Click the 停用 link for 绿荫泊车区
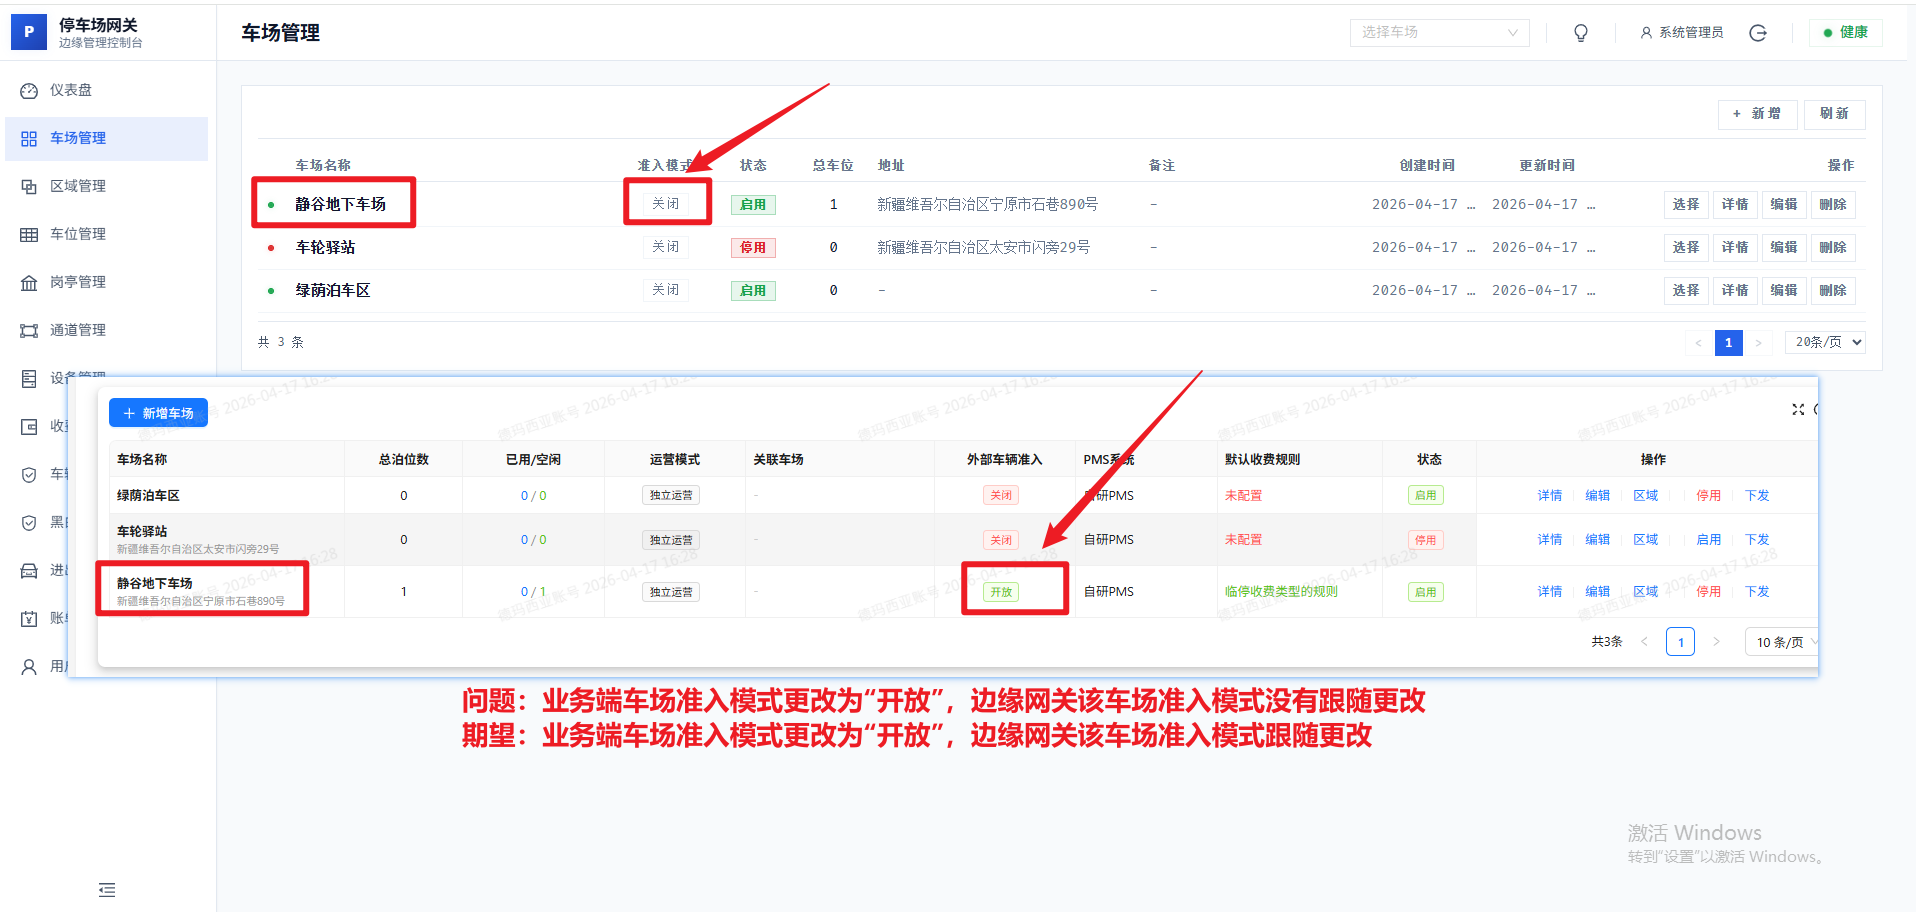The width and height of the screenshot is (1916, 912). [x=1708, y=496]
